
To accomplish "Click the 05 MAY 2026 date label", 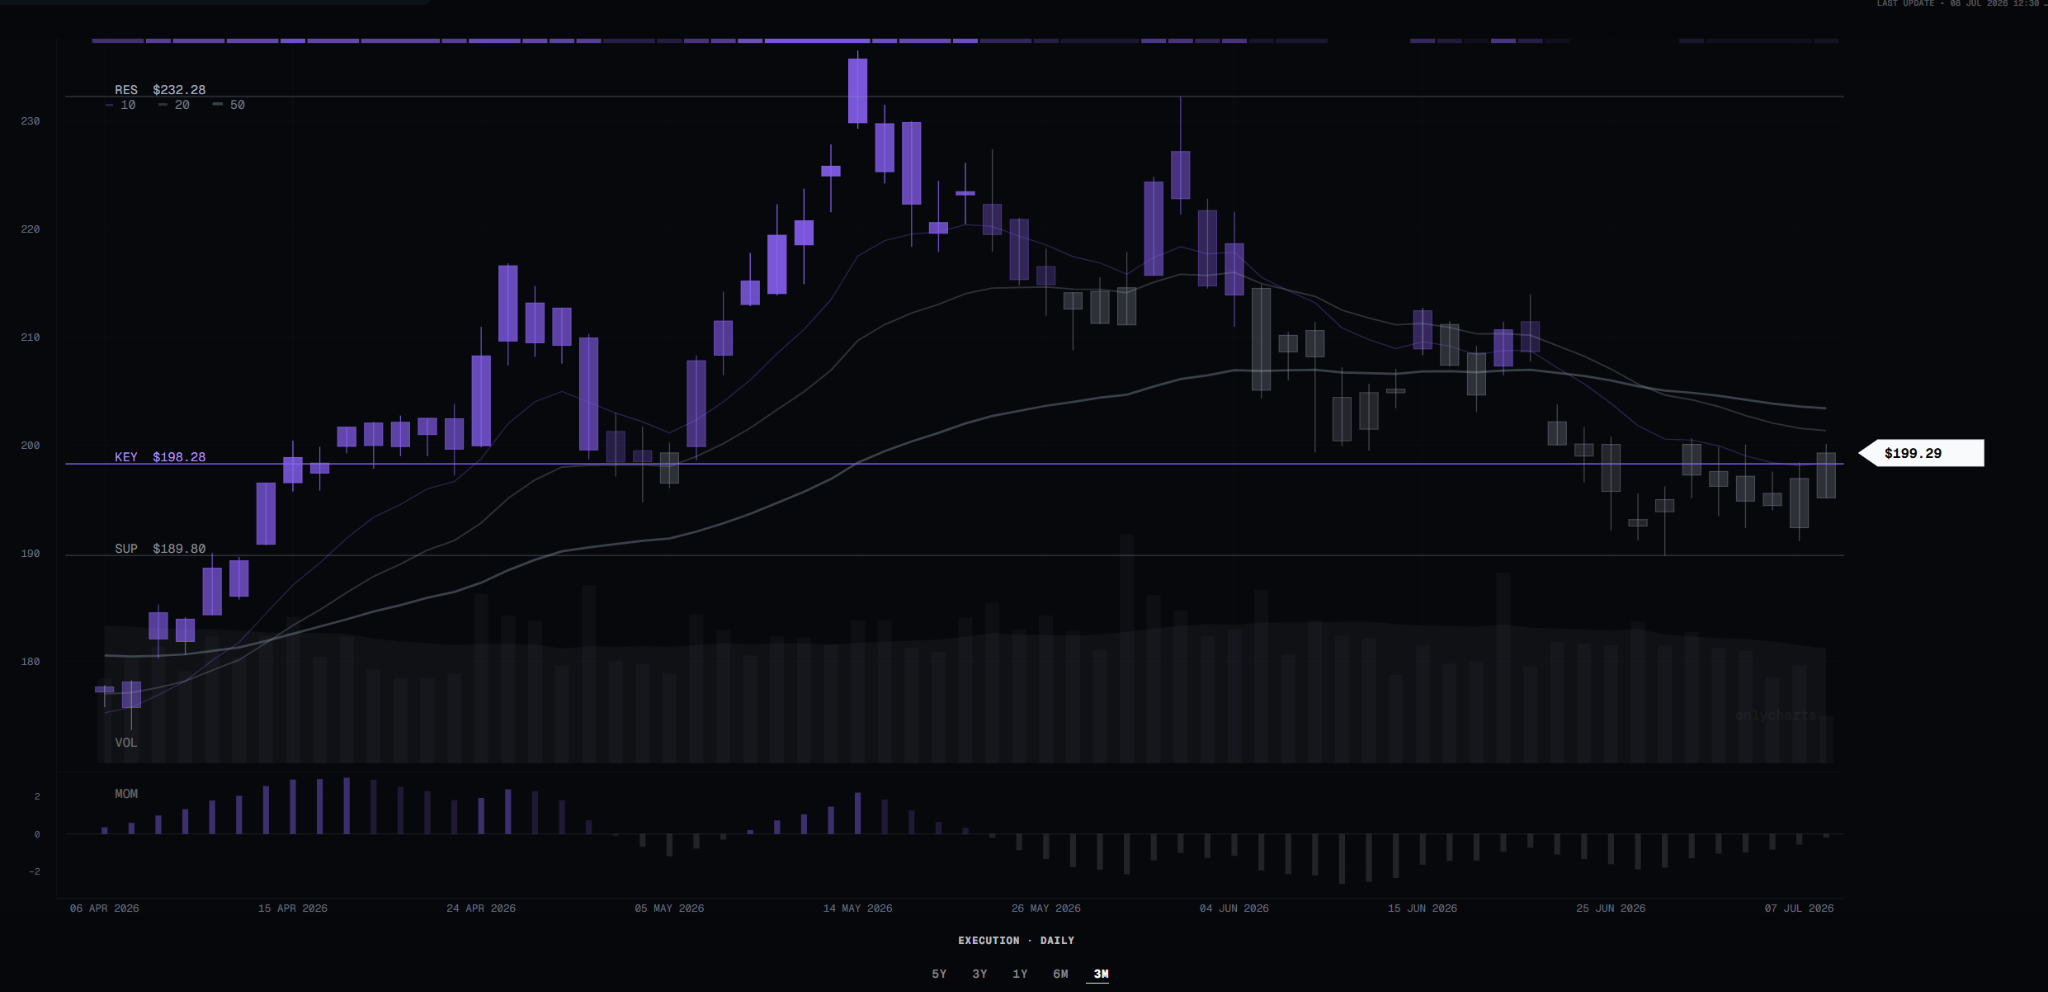I will (x=669, y=909).
